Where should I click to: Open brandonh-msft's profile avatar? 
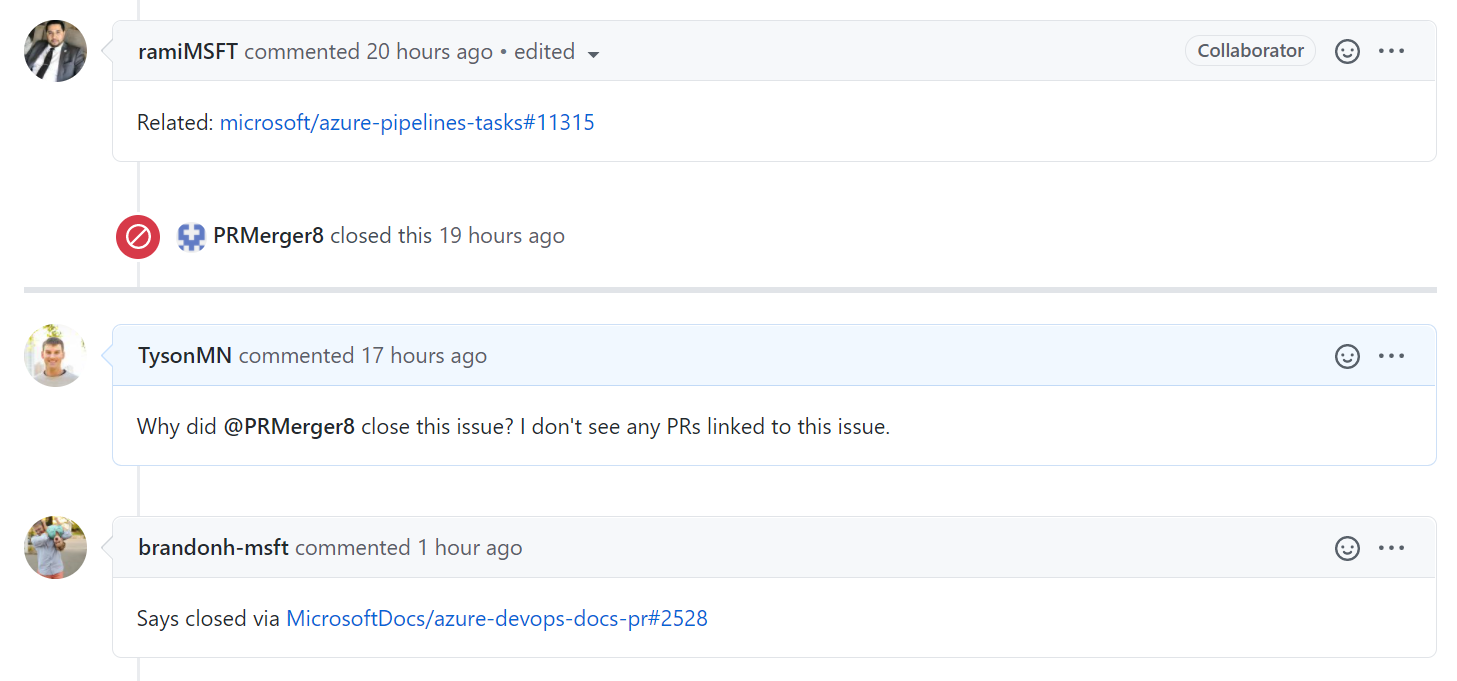[55, 547]
